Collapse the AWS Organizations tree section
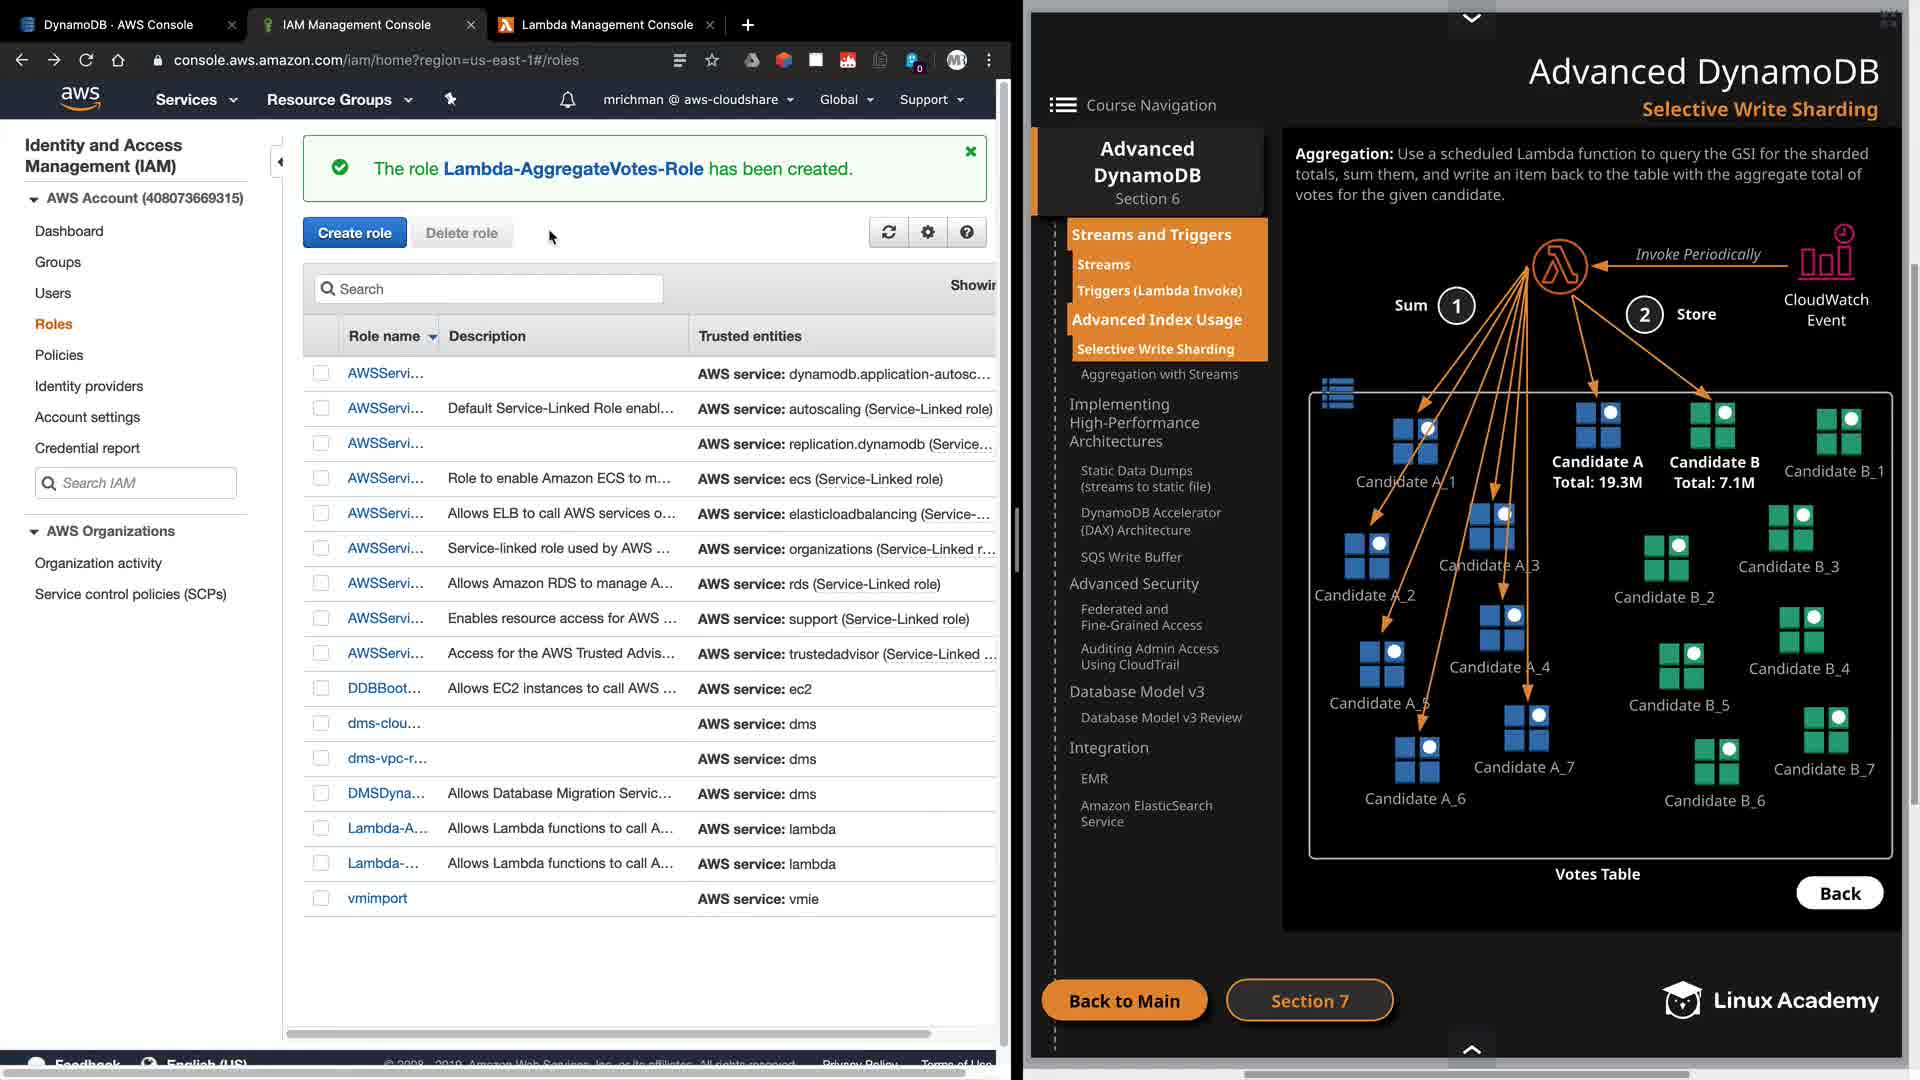 (34, 532)
